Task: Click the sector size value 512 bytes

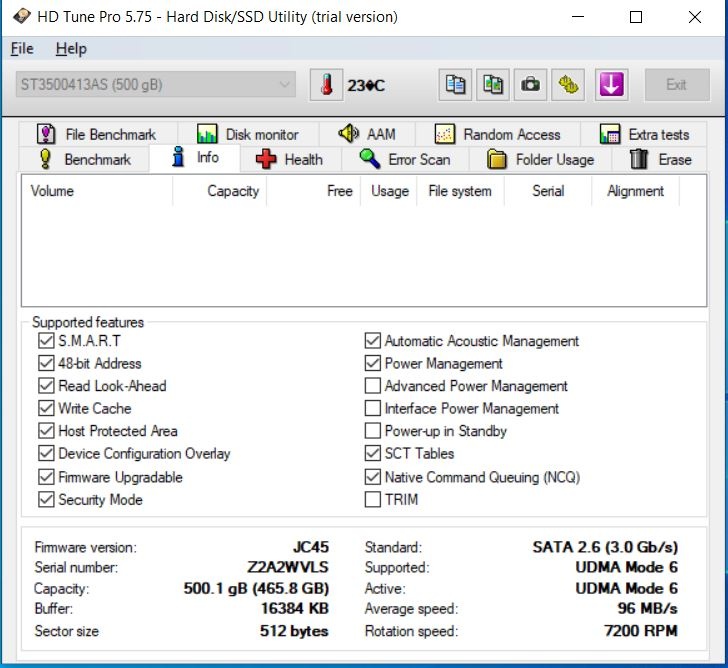Action: (x=294, y=631)
